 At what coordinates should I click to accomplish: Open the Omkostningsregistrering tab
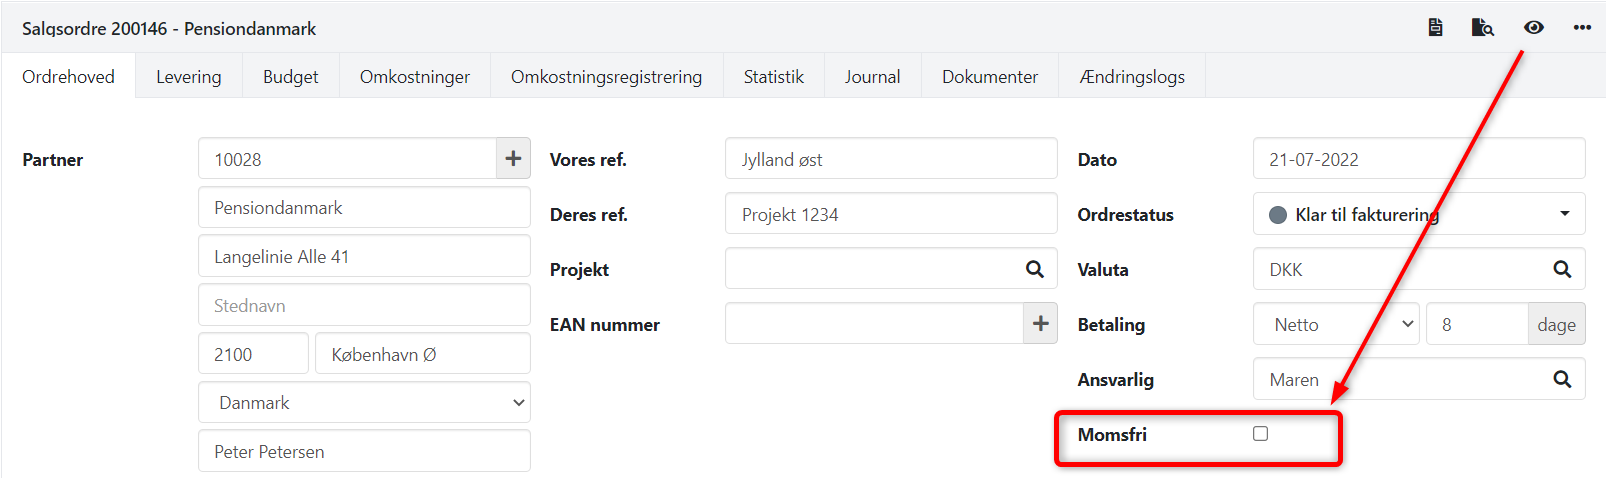tap(606, 77)
